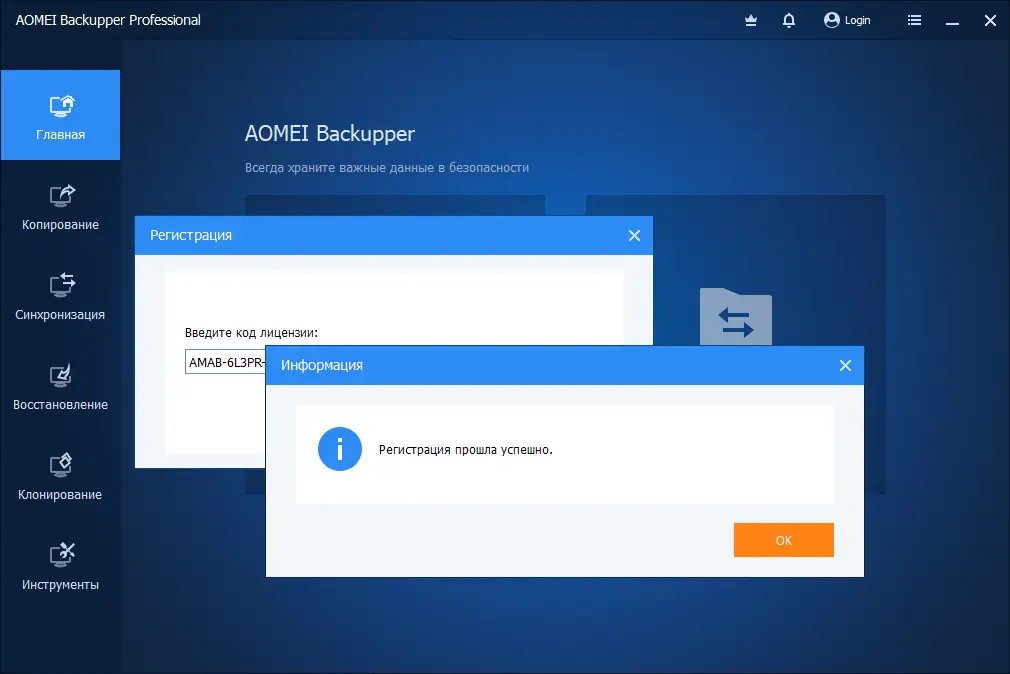Open the Инструменты tools tab
1010x674 pixels.
(60, 566)
